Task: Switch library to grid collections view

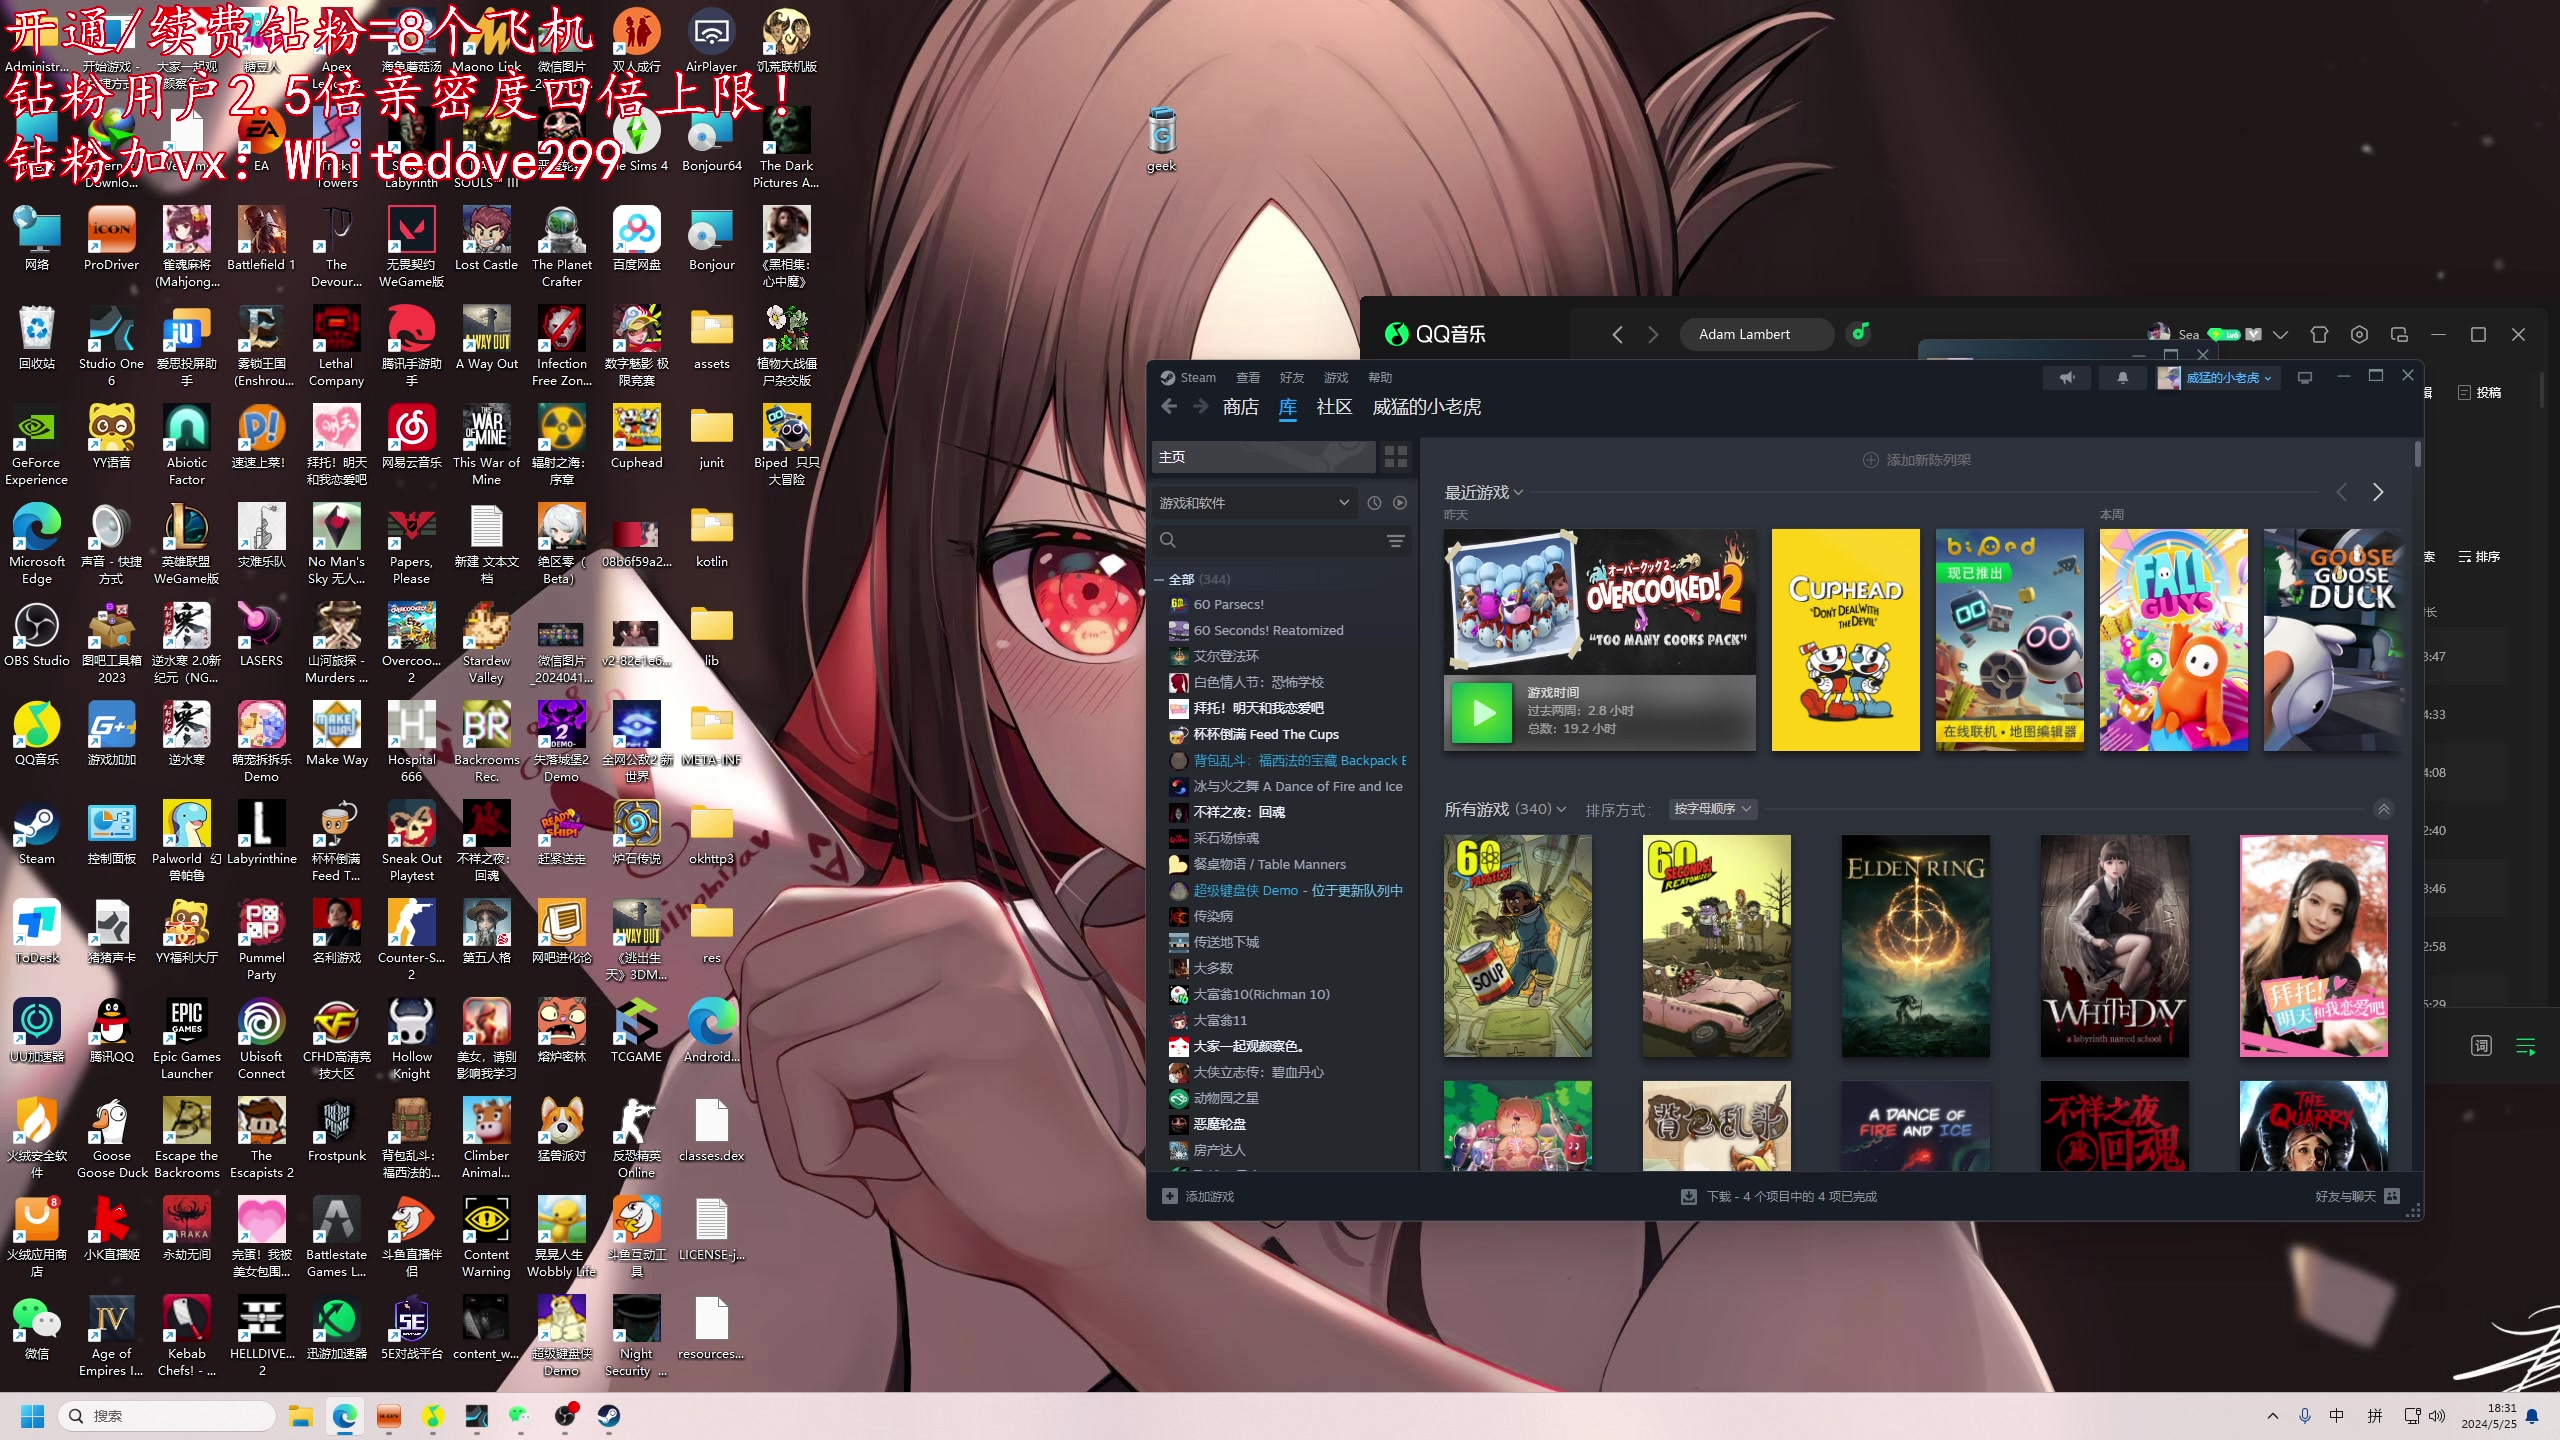Action: pos(1395,457)
